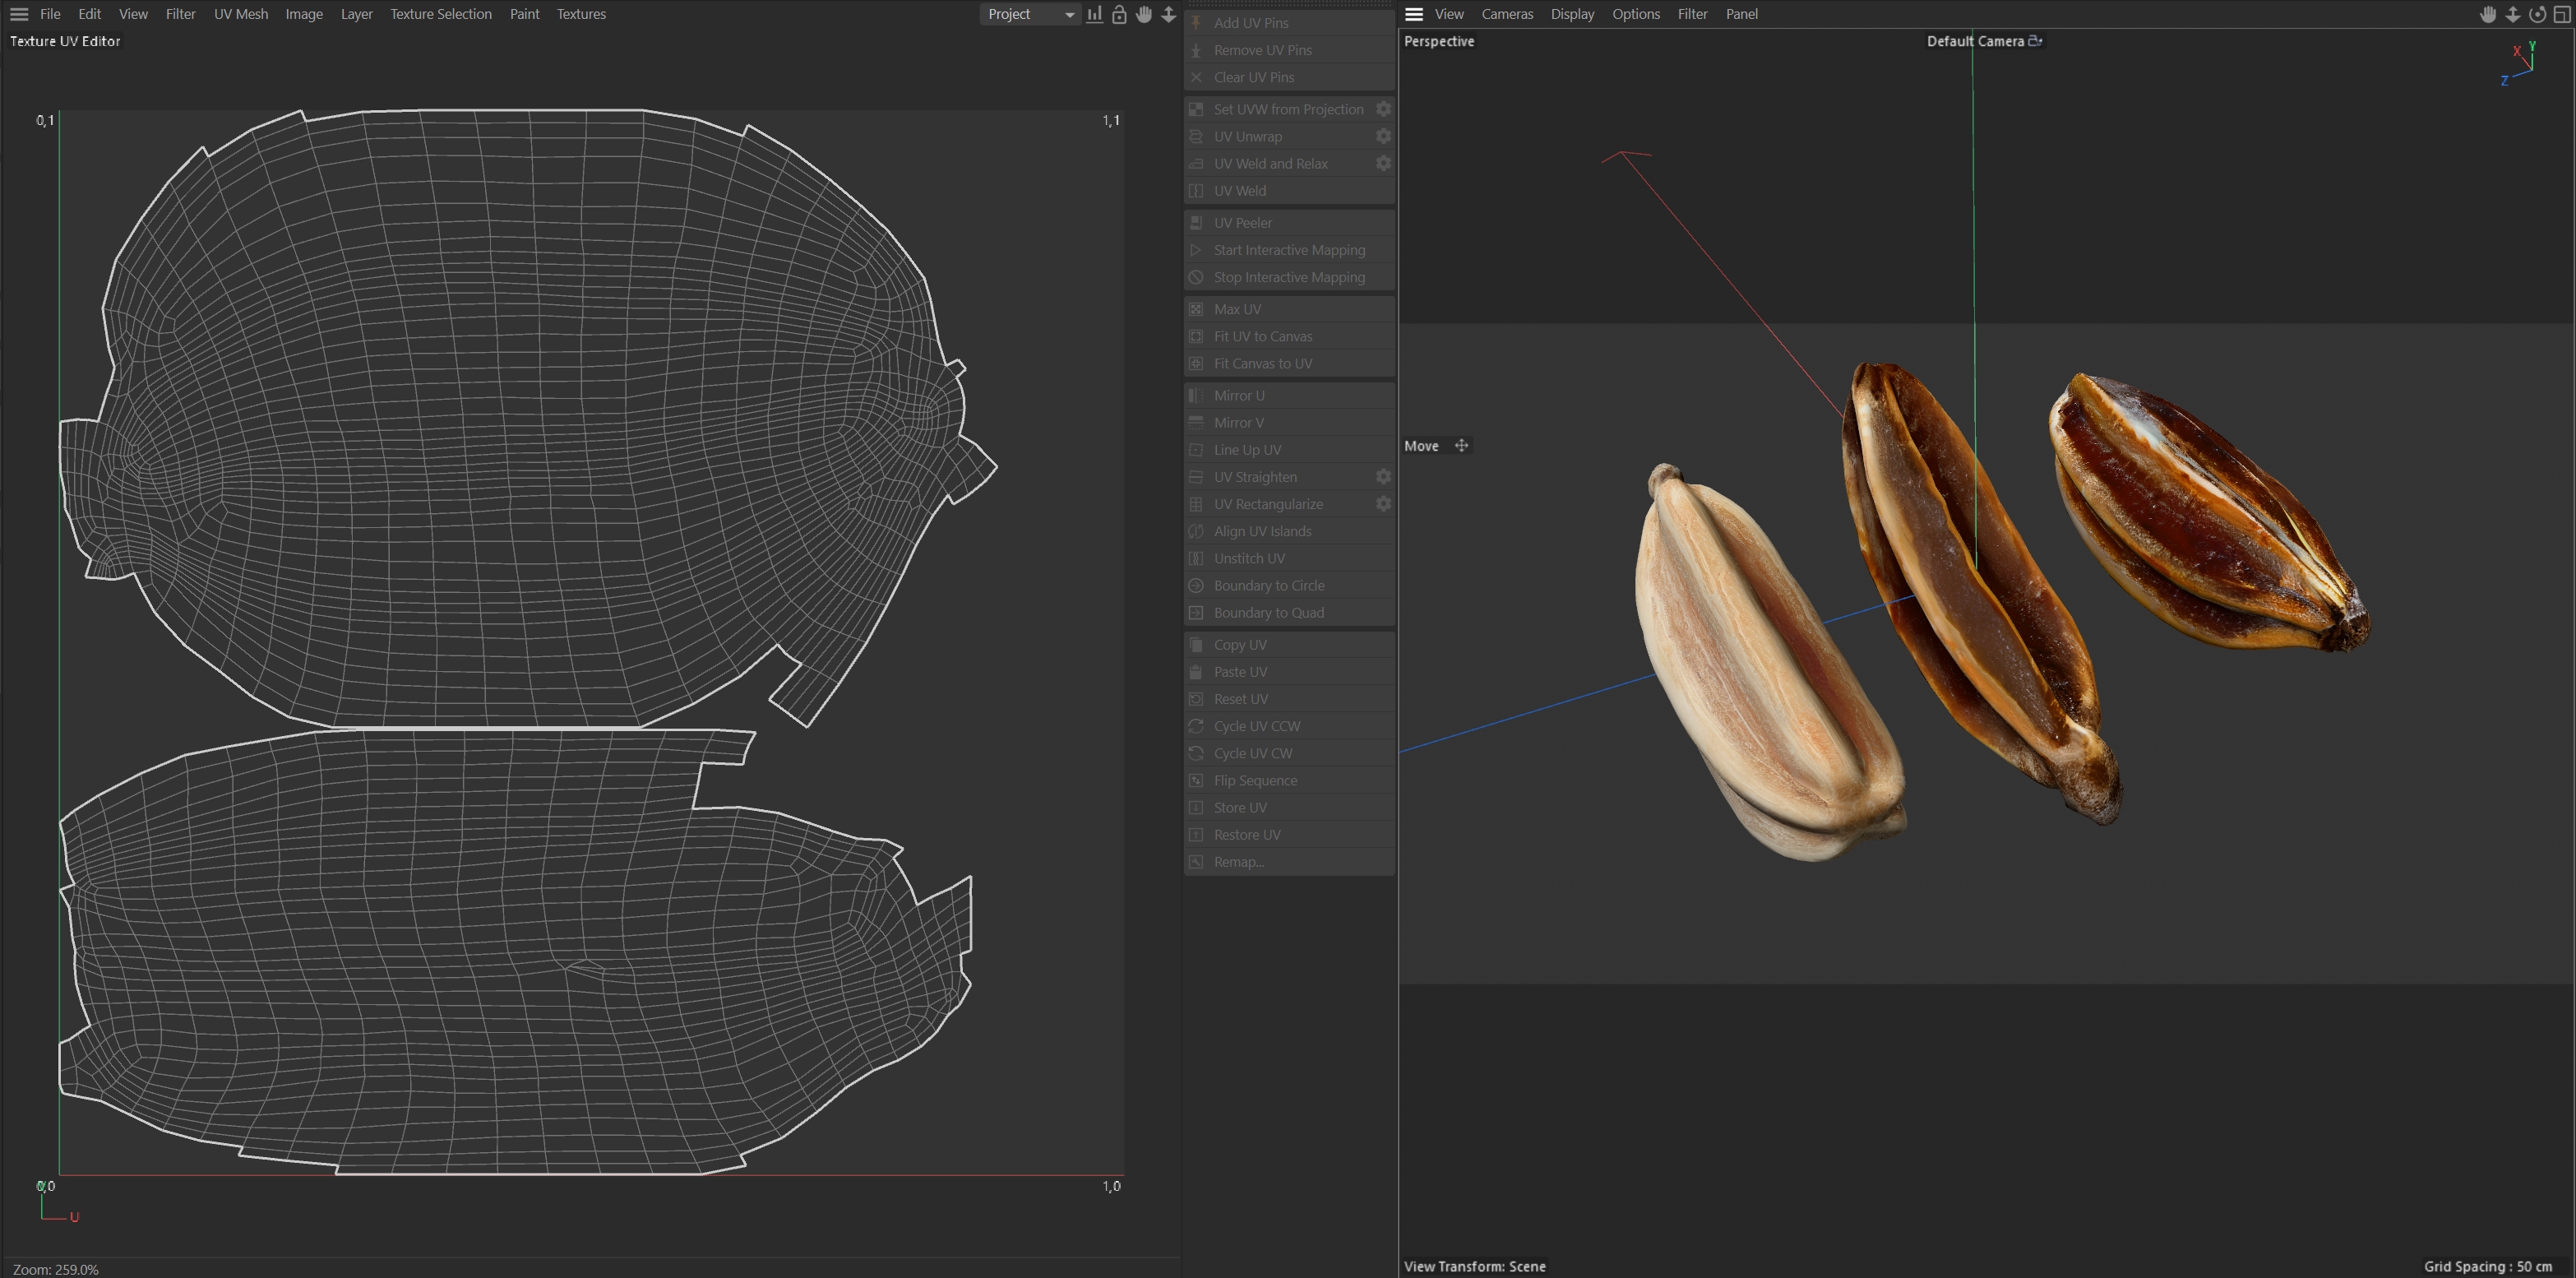Click the viewport pan hand icon
Image resolution: width=2576 pixels, height=1278 pixels.
click(2488, 14)
